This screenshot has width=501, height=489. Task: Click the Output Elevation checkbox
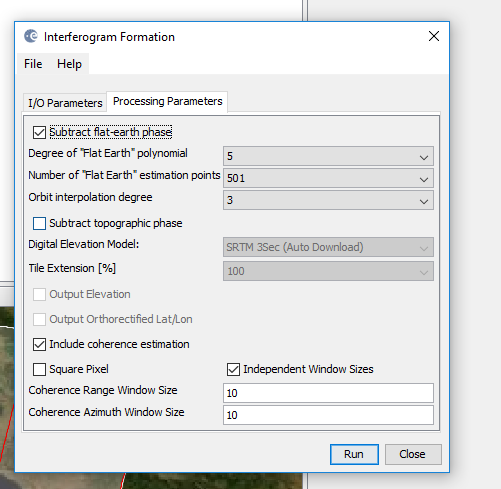pyautogui.click(x=39, y=294)
